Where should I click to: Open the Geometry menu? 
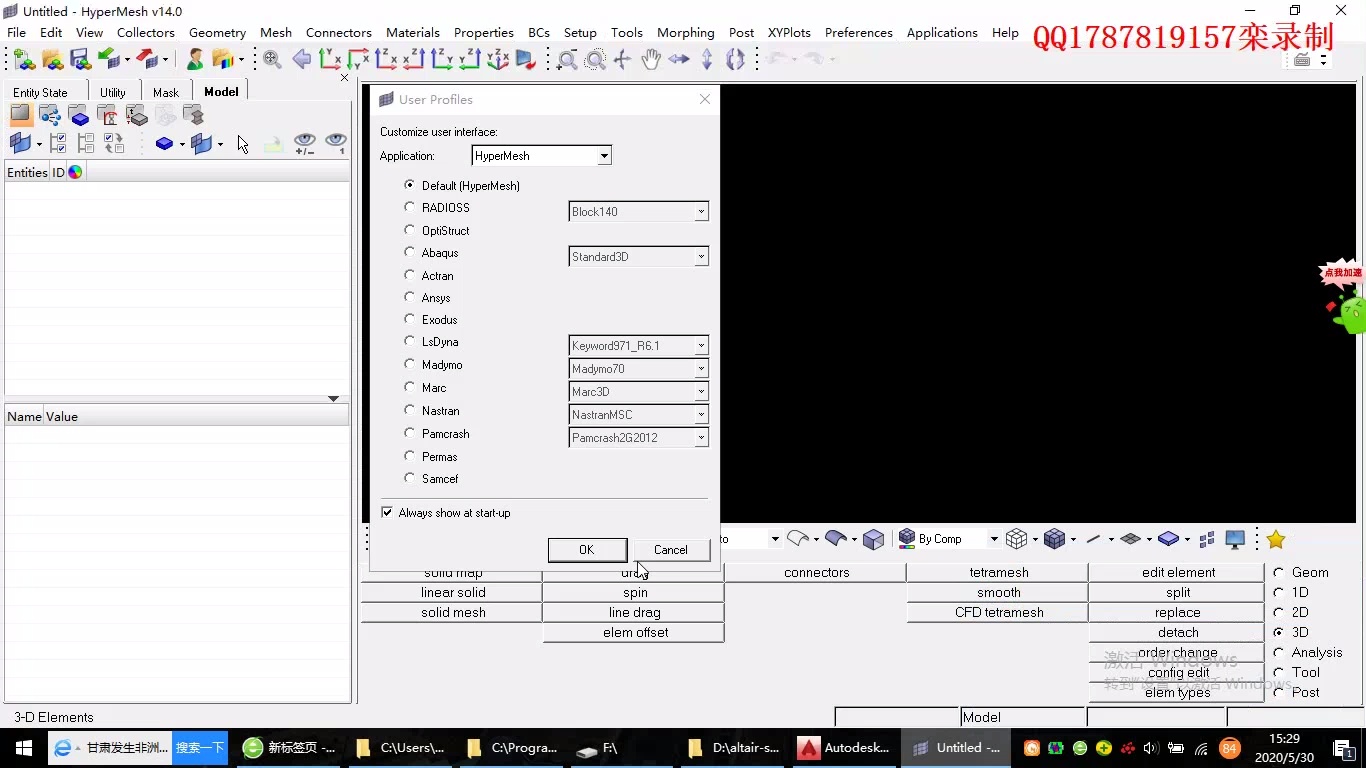click(217, 33)
